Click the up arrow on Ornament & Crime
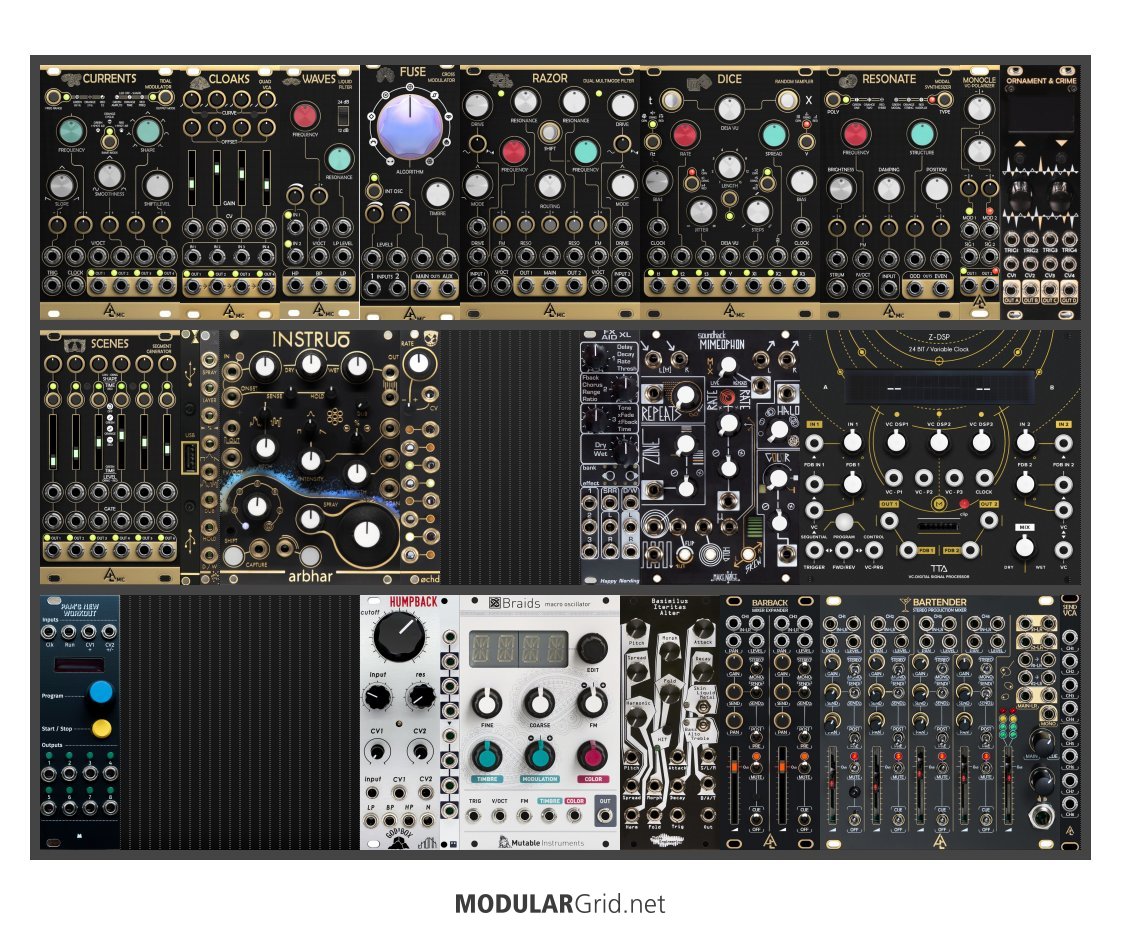Screen dimensions: 1121x925 click(1019, 144)
